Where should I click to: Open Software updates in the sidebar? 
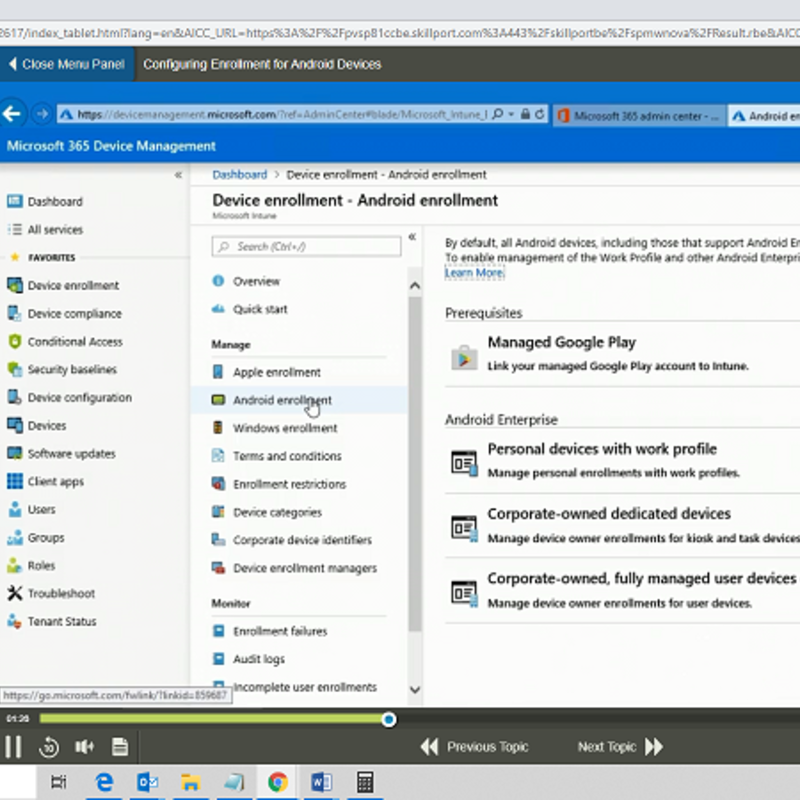click(61, 454)
